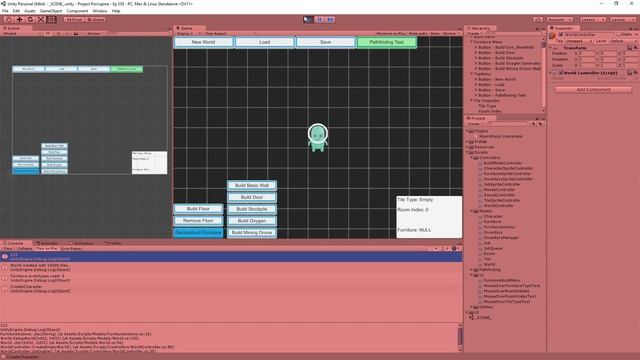Image resolution: width=640 pixels, height=360 pixels.
Task: Open the Component menu
Action: coord(77,11)
